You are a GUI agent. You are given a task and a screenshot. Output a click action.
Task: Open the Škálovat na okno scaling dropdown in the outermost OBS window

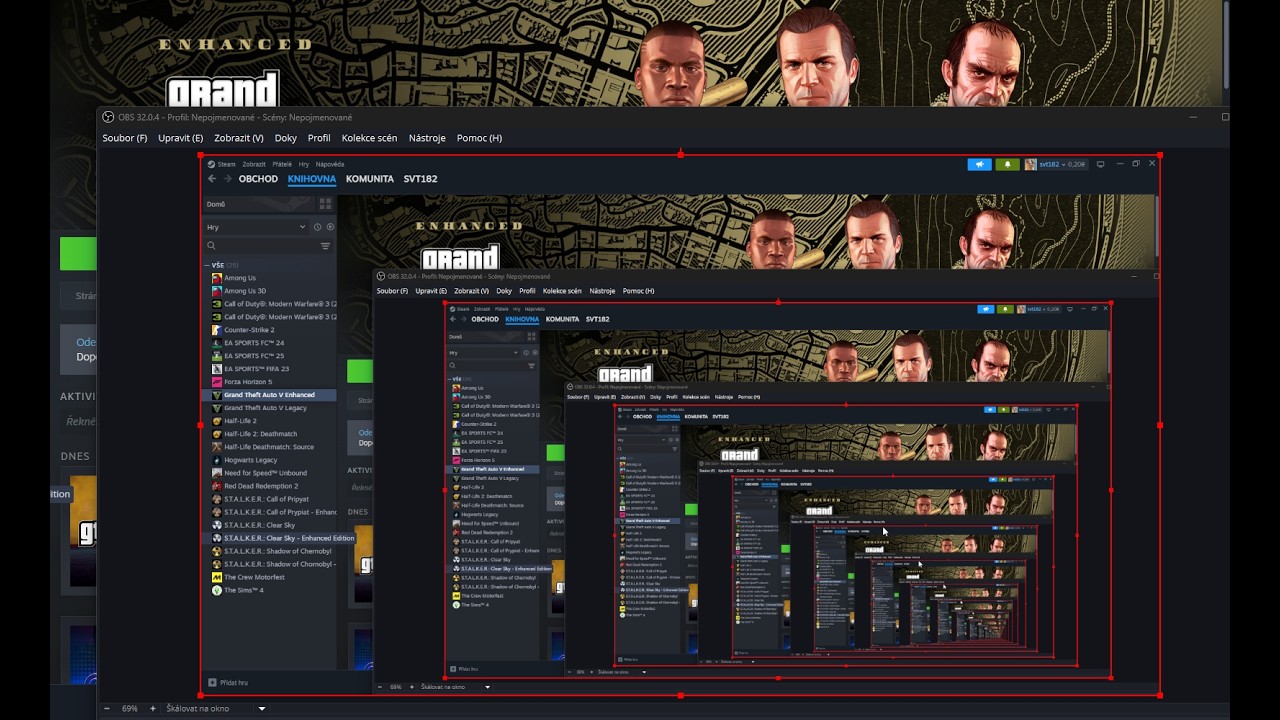[216, 708]
